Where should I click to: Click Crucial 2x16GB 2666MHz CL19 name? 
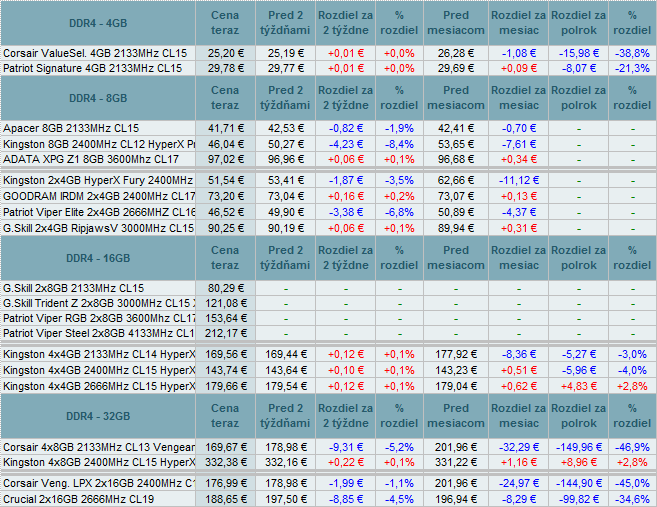pyautogui.click(x=78, y=499)
